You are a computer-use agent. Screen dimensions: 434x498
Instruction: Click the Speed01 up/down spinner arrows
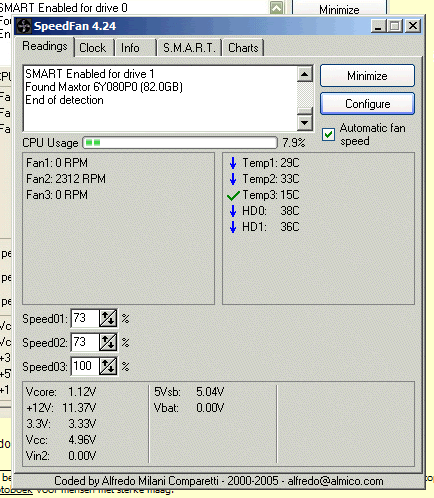tap(108, 319)
